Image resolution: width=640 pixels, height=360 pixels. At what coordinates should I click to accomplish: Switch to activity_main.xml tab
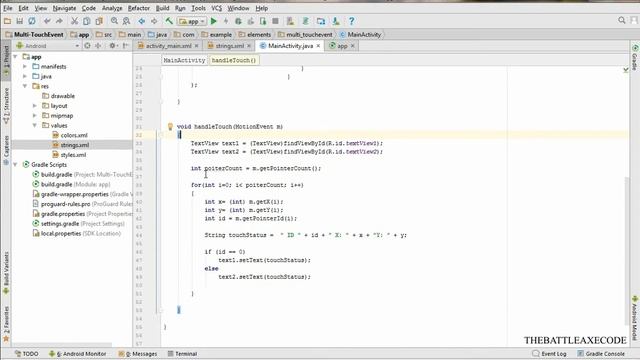click(168, 46)
